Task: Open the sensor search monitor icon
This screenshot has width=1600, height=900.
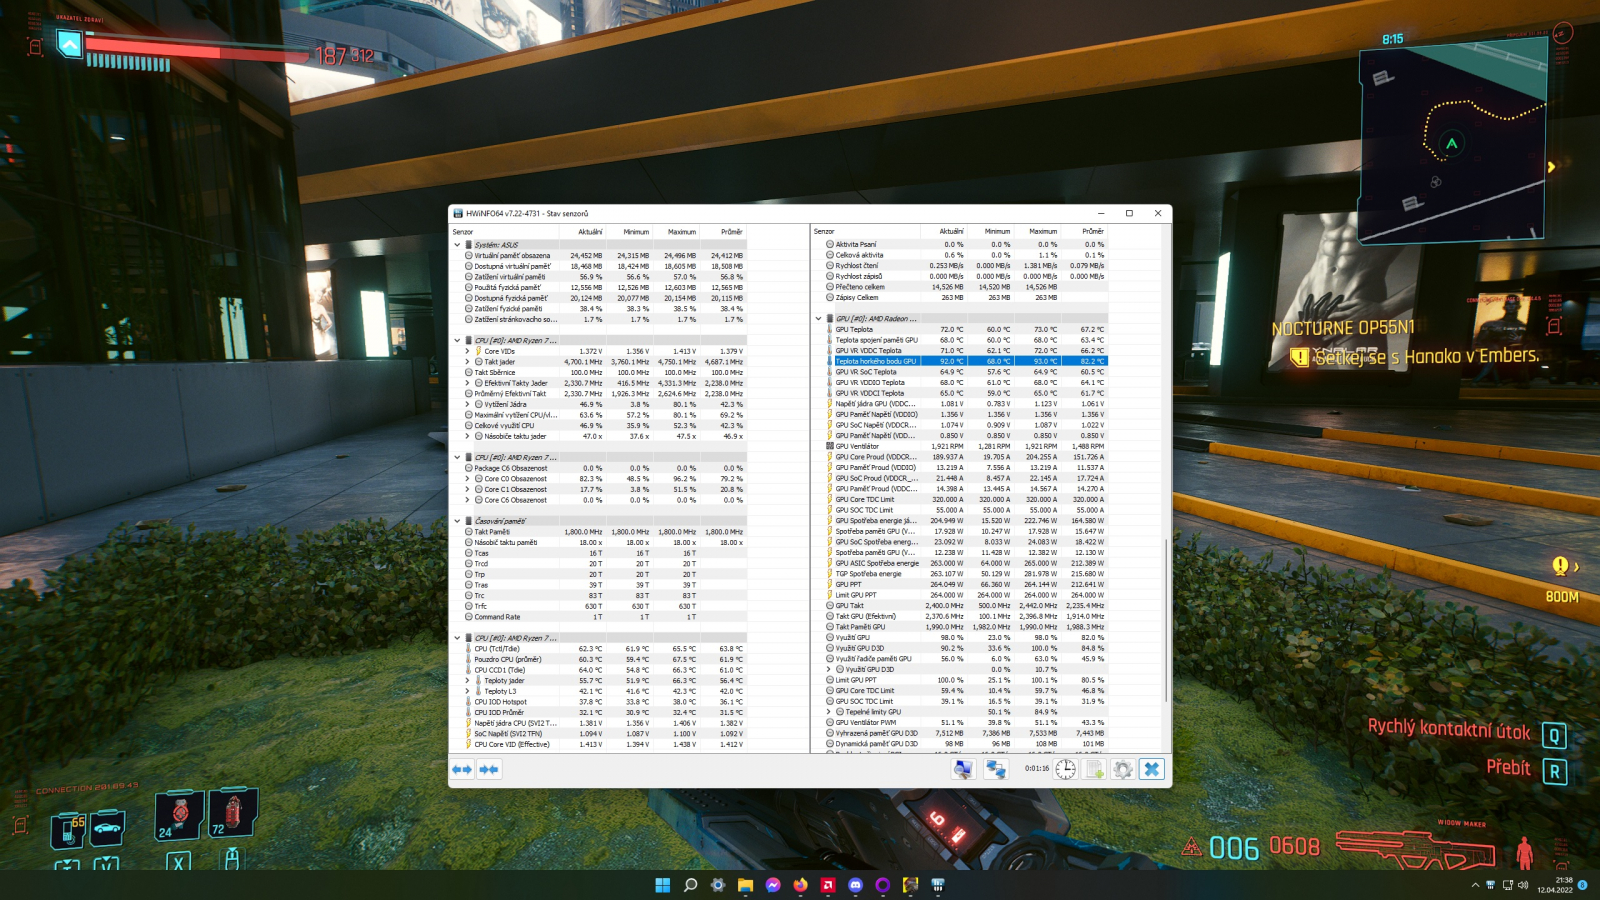Action: (x=963, y=769)
